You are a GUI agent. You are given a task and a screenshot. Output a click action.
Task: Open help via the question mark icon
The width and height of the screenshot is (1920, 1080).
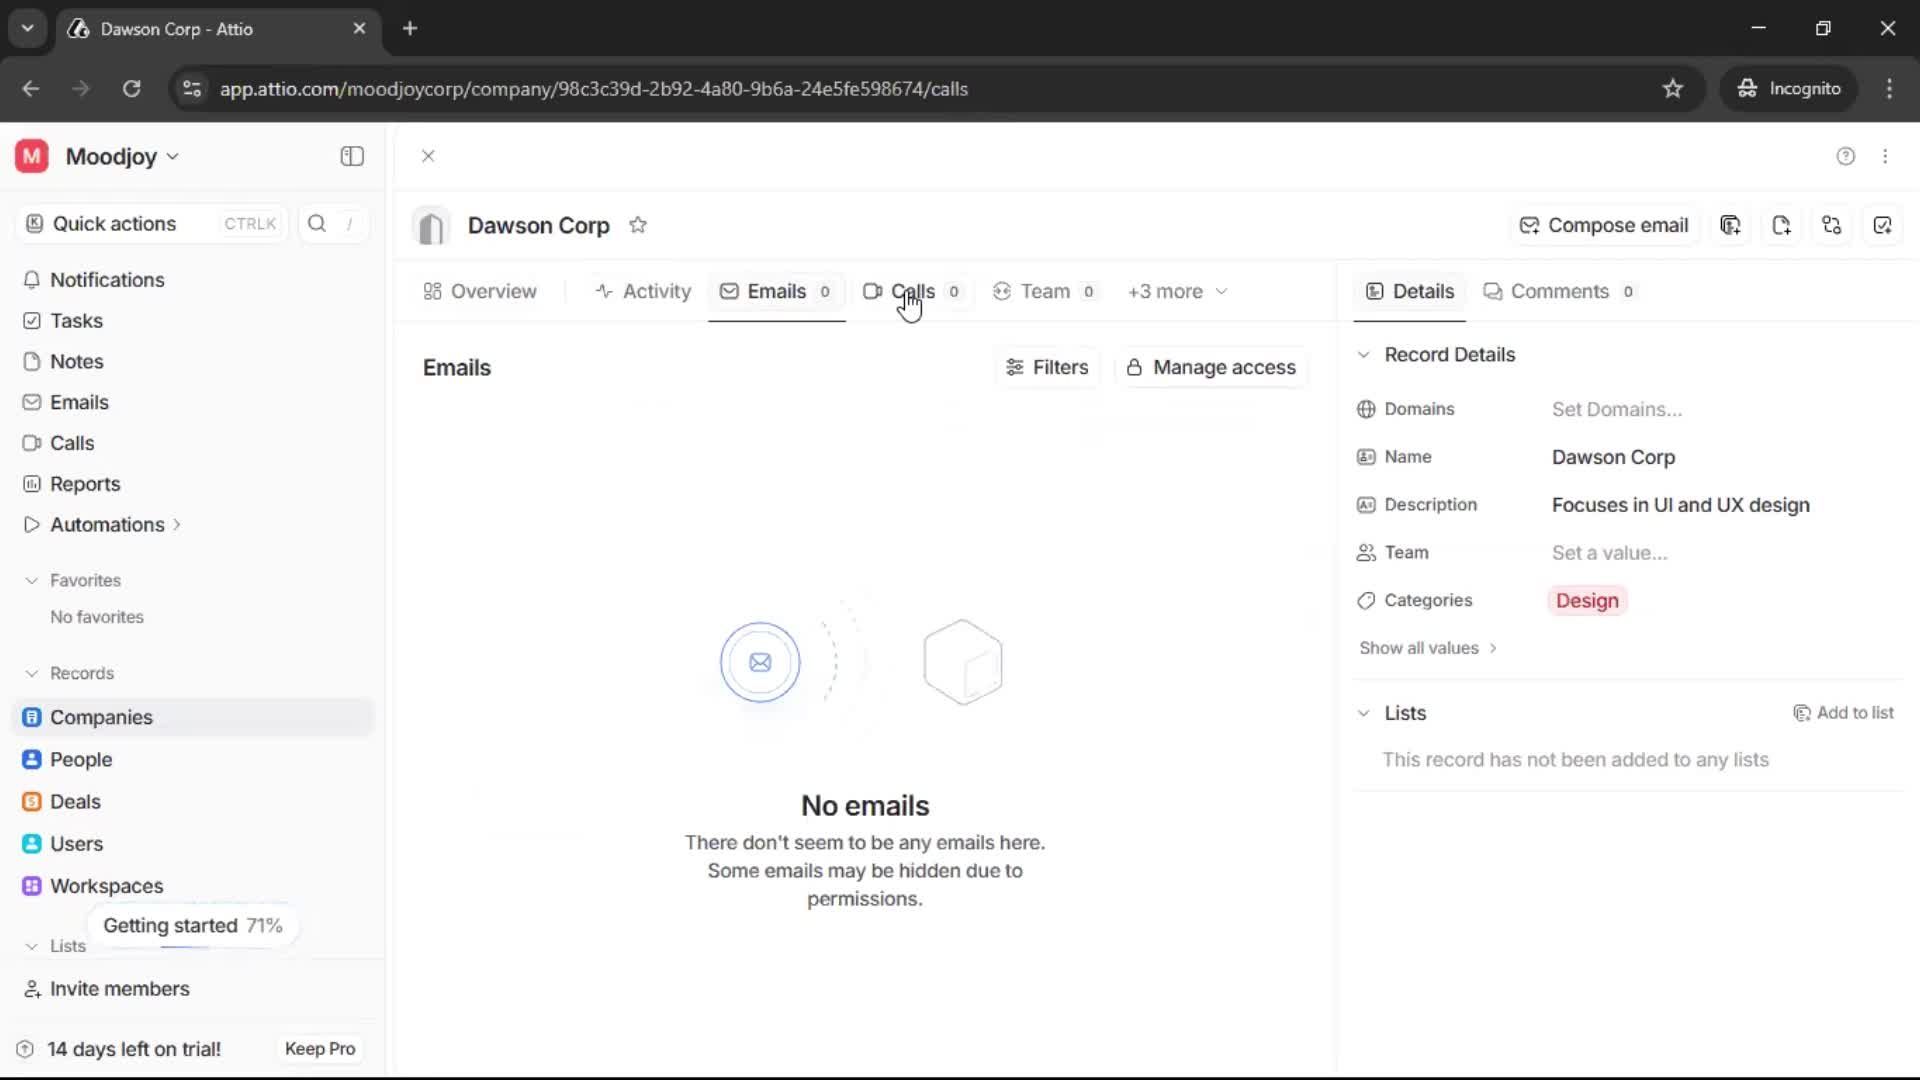click(1845, 156)
